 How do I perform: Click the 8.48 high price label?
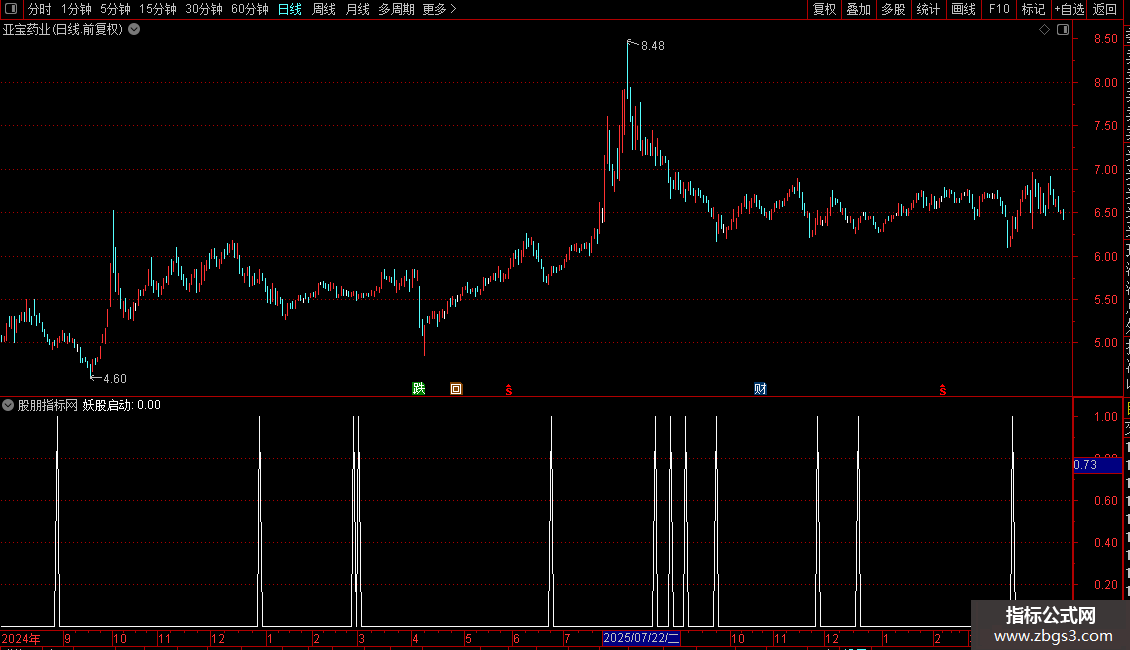click(653, 46)
